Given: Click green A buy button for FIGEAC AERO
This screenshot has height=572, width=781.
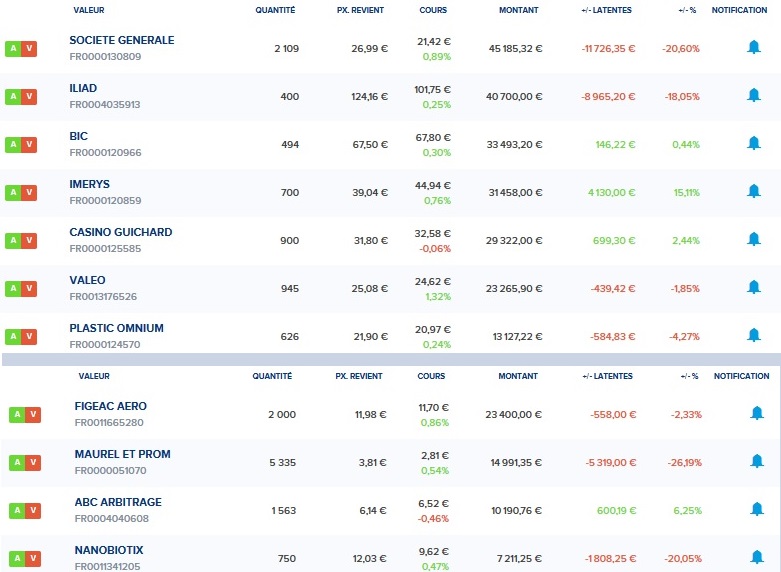Looking at the screenshot, I should [17, 415].
